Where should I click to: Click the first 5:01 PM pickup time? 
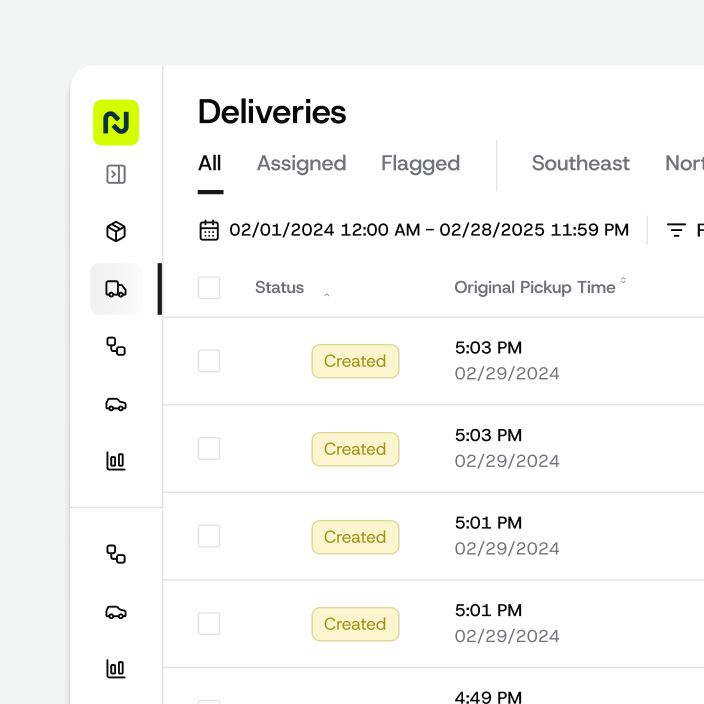click(488, 523)
